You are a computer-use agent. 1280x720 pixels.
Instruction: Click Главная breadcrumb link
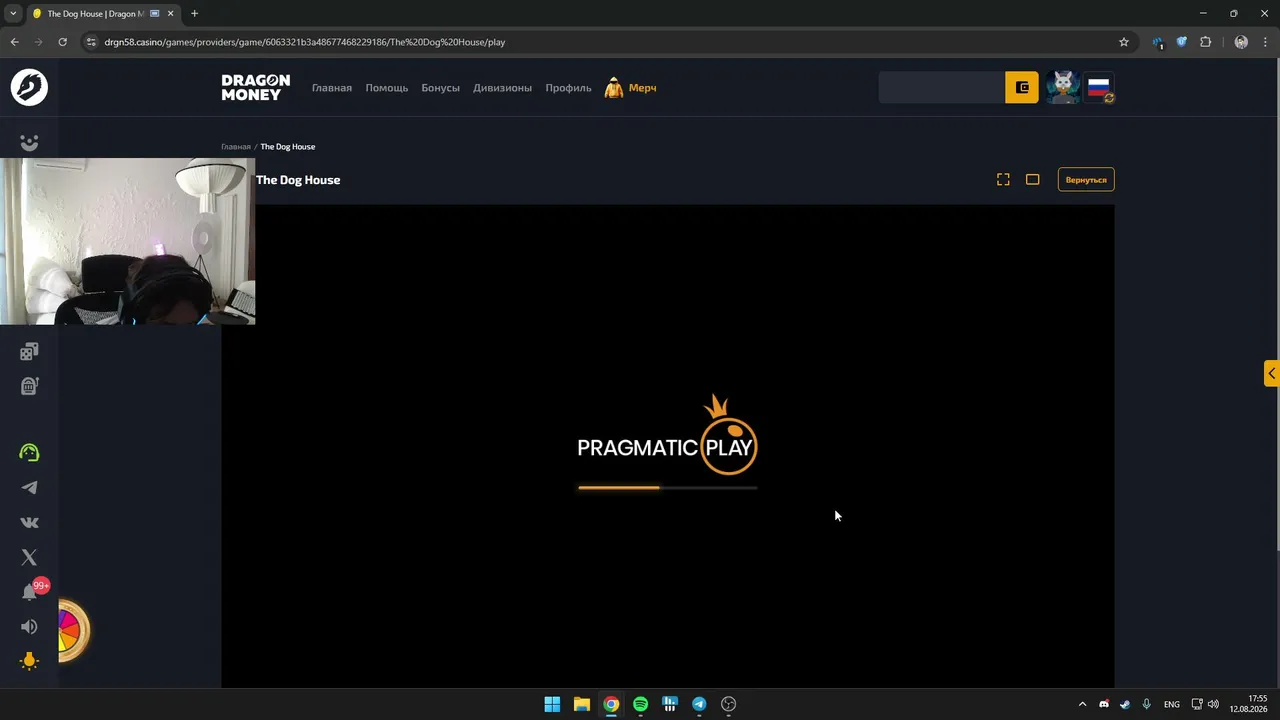[236, 147]
